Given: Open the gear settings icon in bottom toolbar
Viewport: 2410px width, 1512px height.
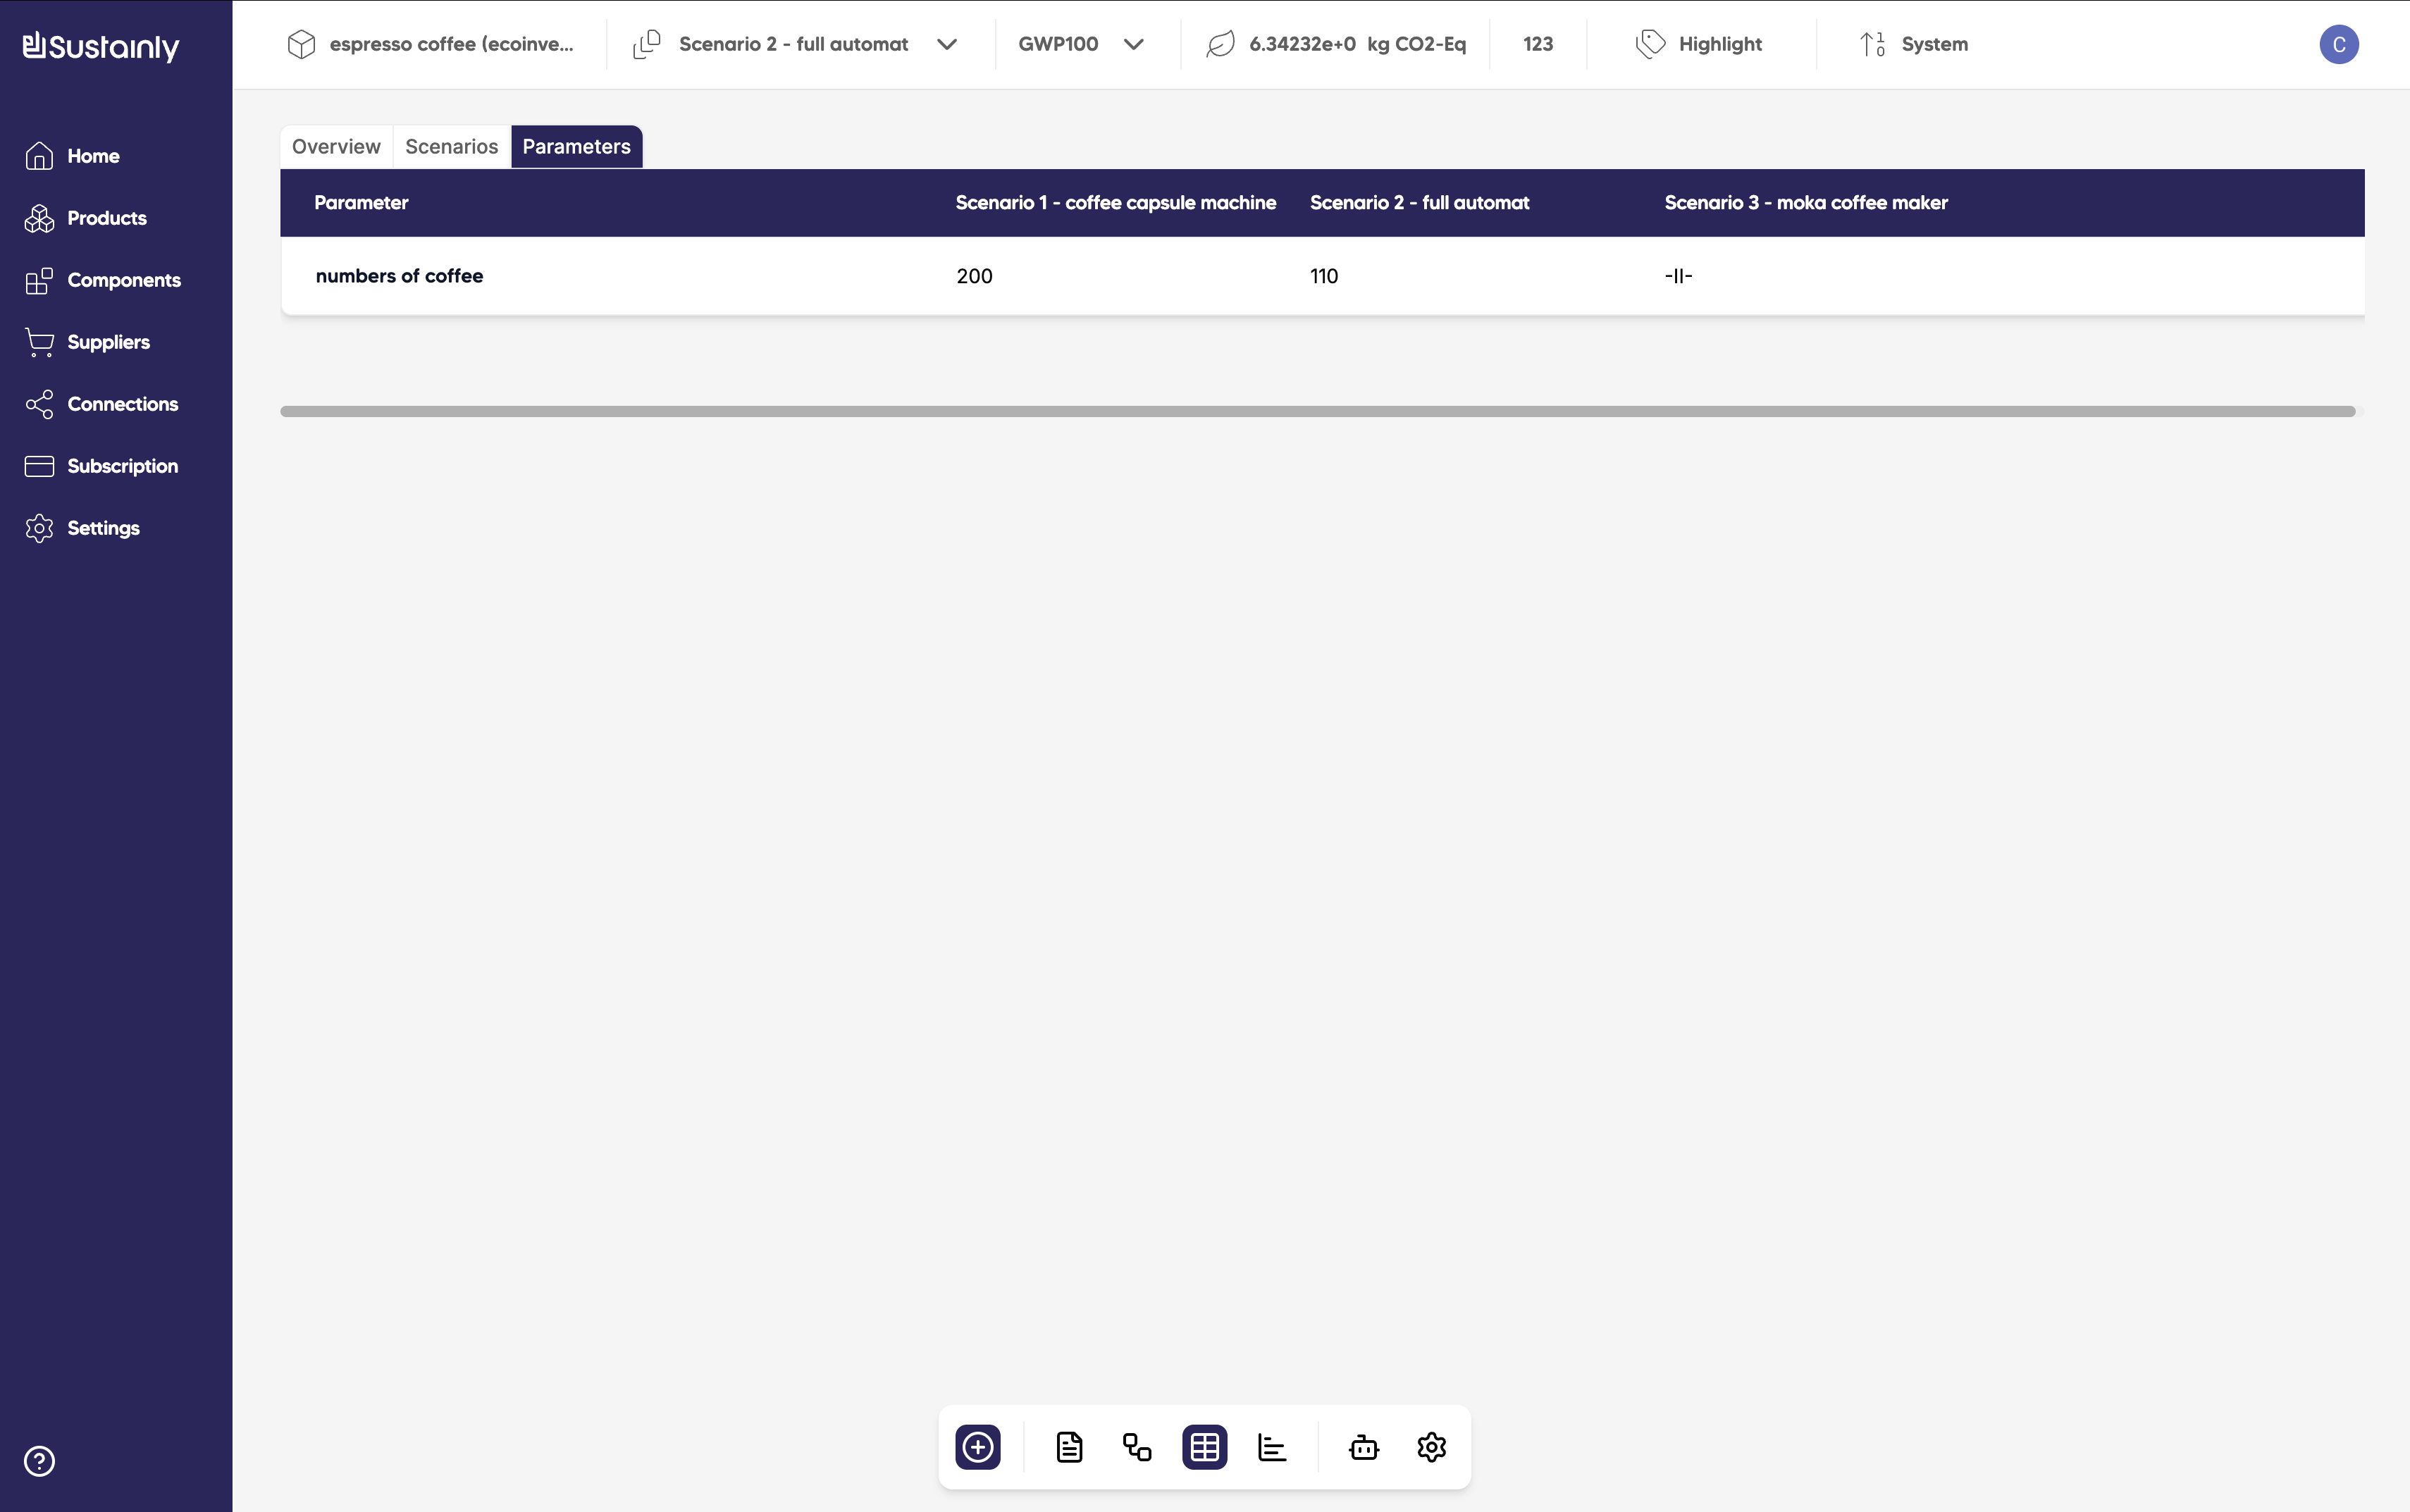Looking at the screenshot, I should 1431,1447.
